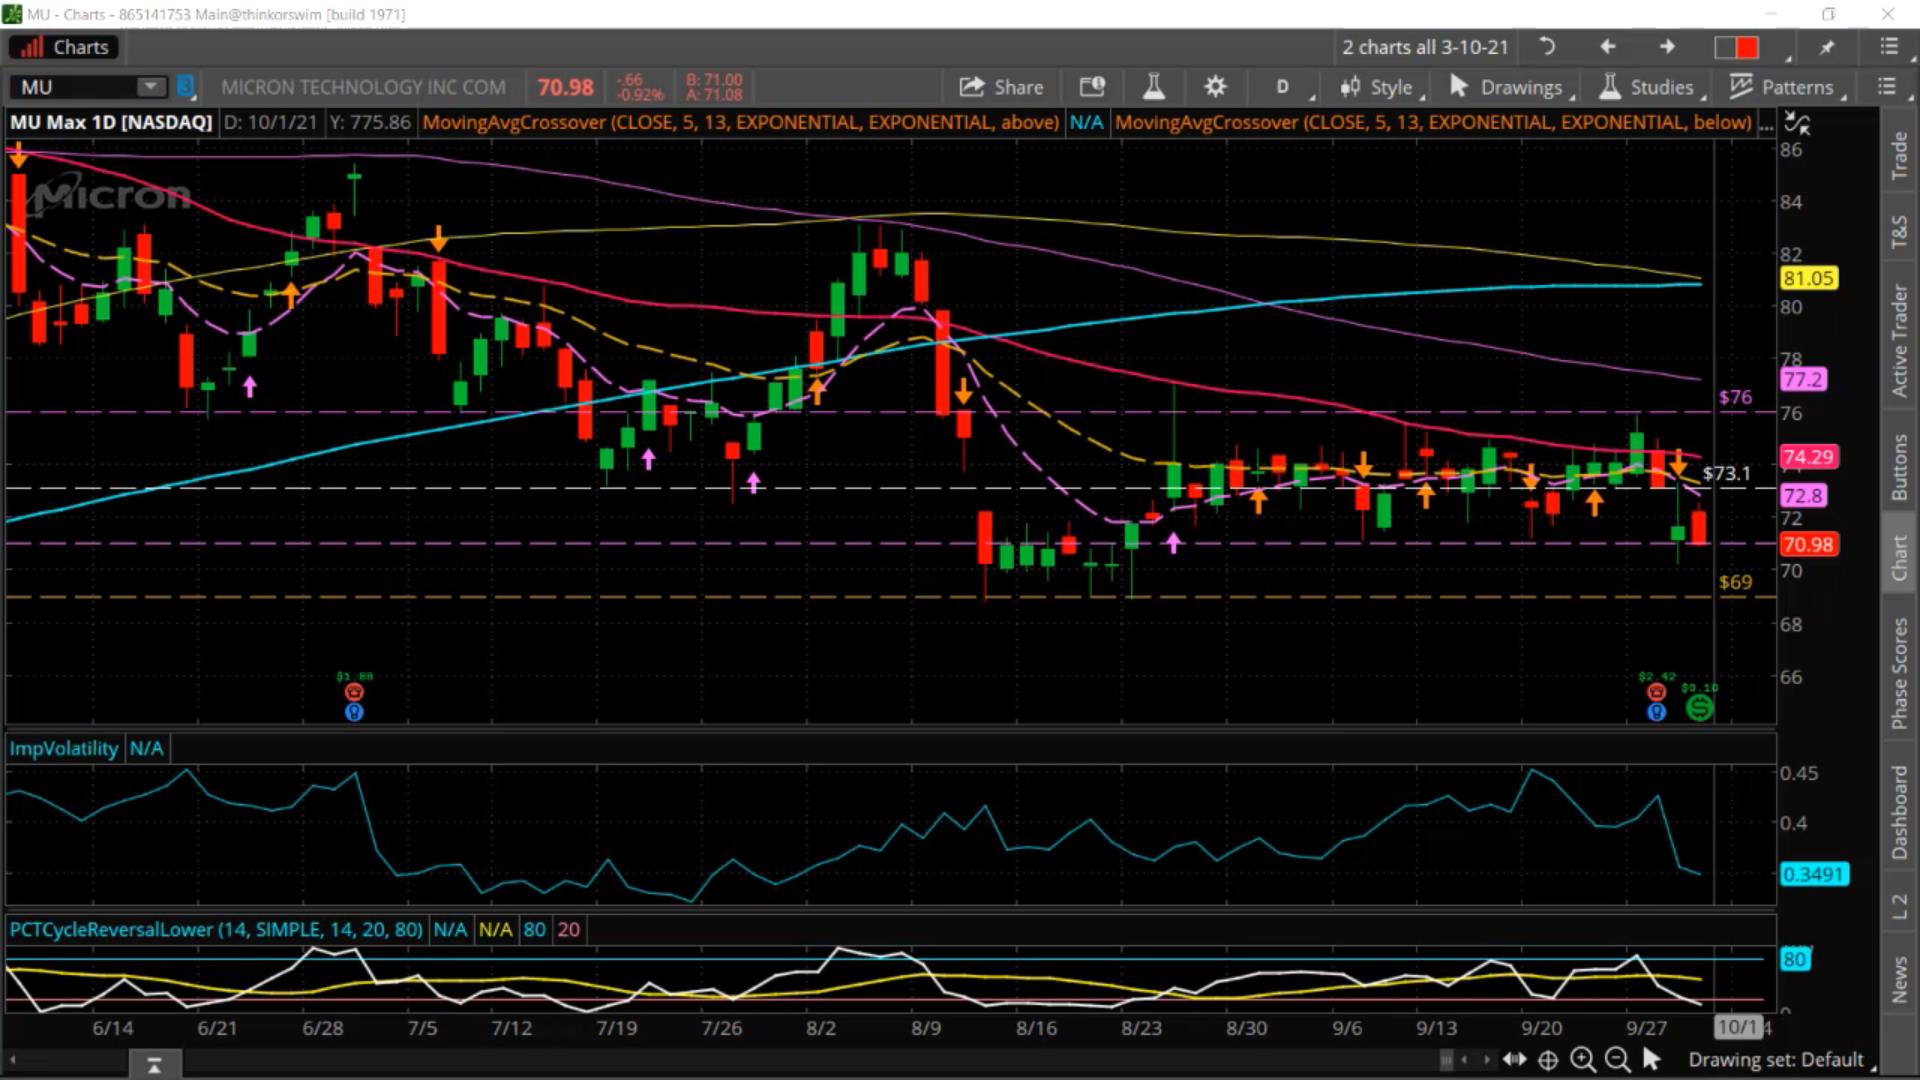Click the forward arrow icon
This screenshot has height=1080, width=1920.
tap(1667, 47)
